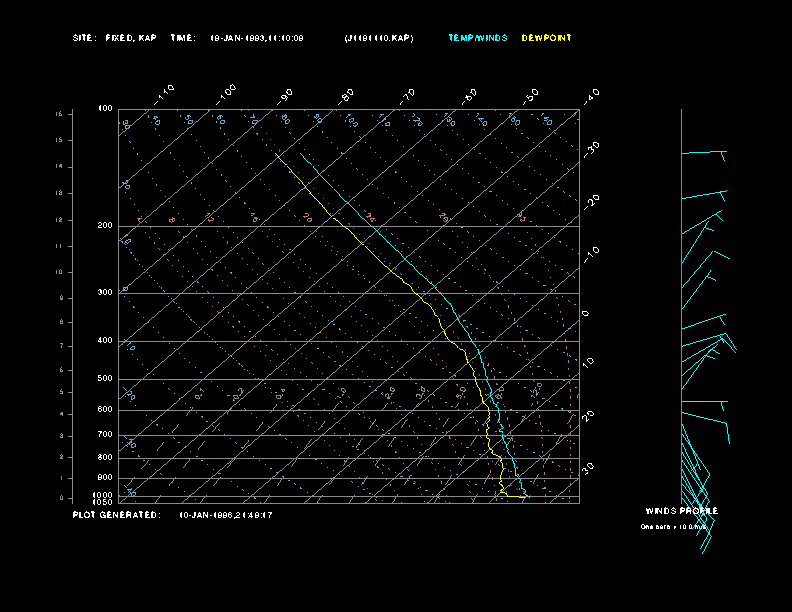Click the topmost wind barb in profile
The image size is (792, 612).
tap(704, 153)
